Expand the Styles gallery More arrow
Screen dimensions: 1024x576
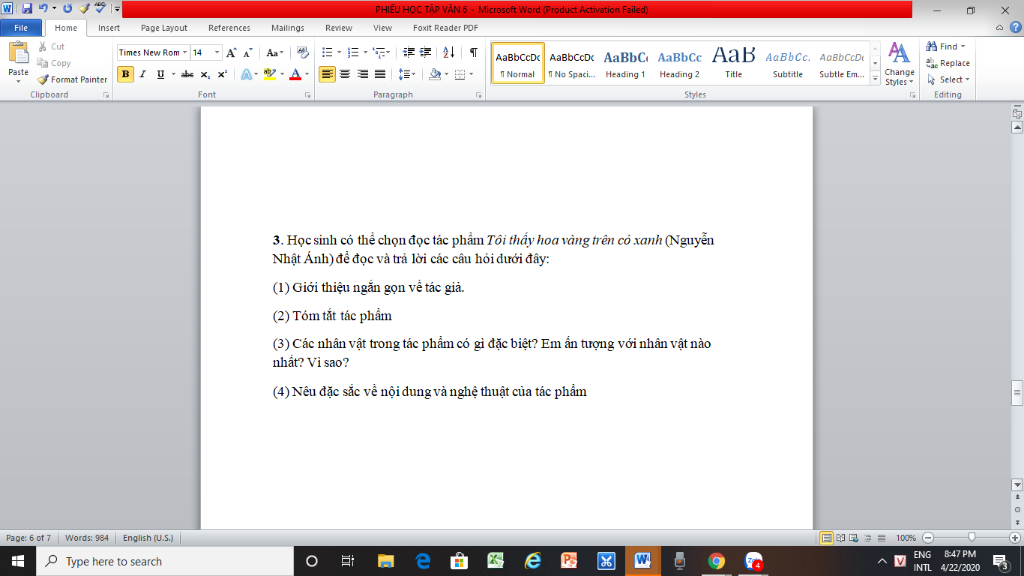[x=875, y=79]
